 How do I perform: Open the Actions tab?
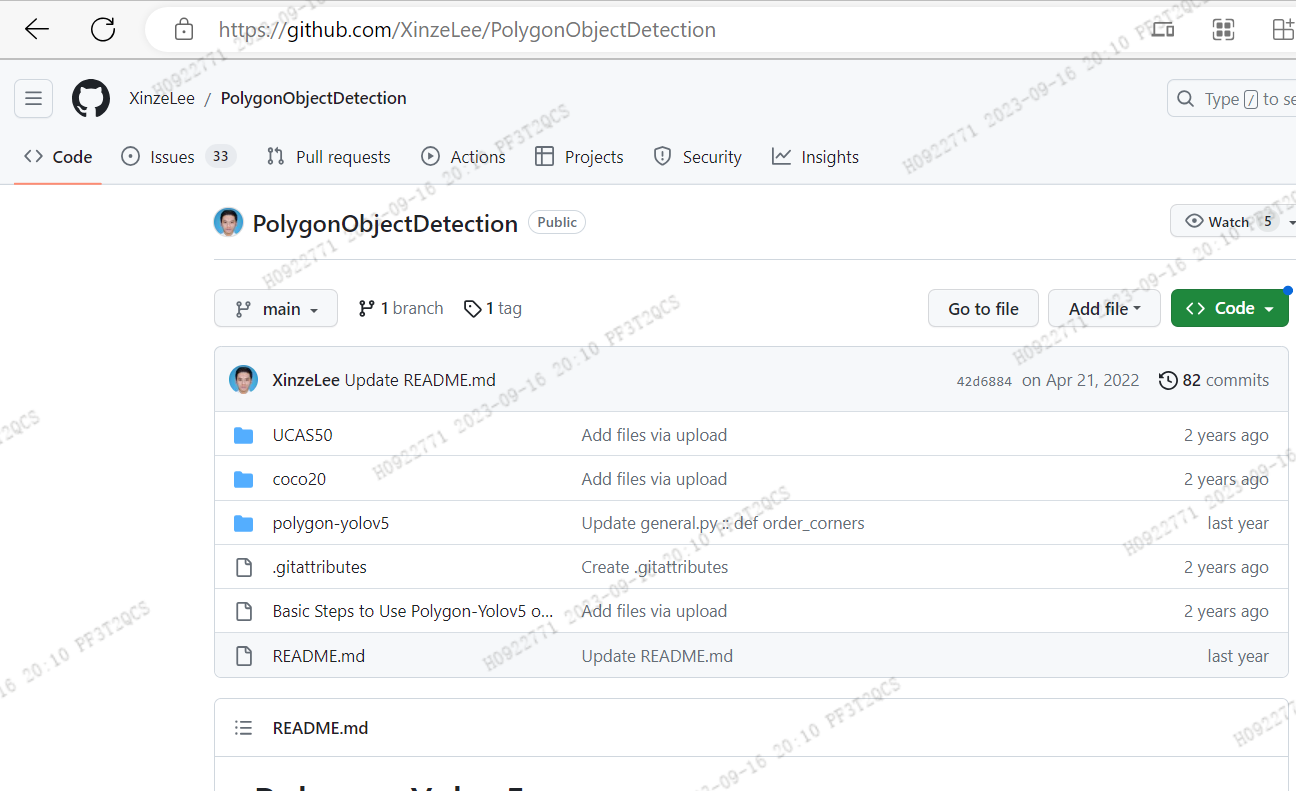(464, 157)
